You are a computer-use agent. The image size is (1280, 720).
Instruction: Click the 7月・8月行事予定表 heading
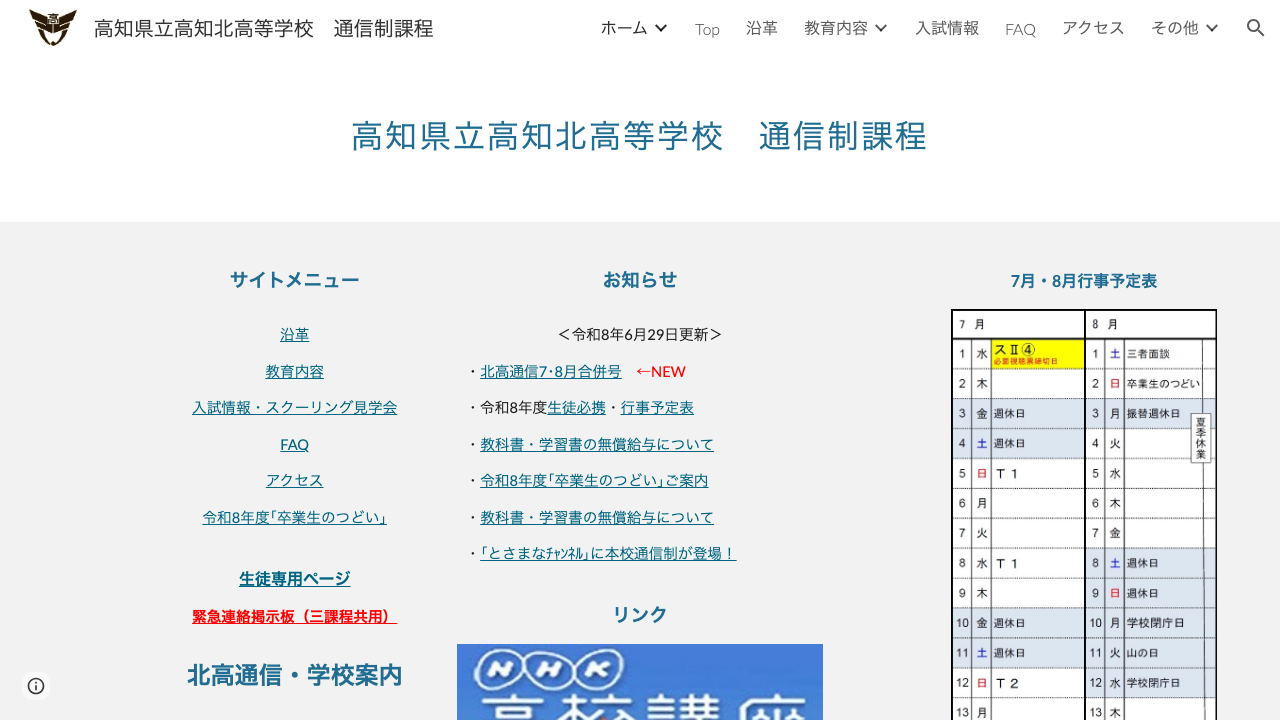(x=1084, y=281)
